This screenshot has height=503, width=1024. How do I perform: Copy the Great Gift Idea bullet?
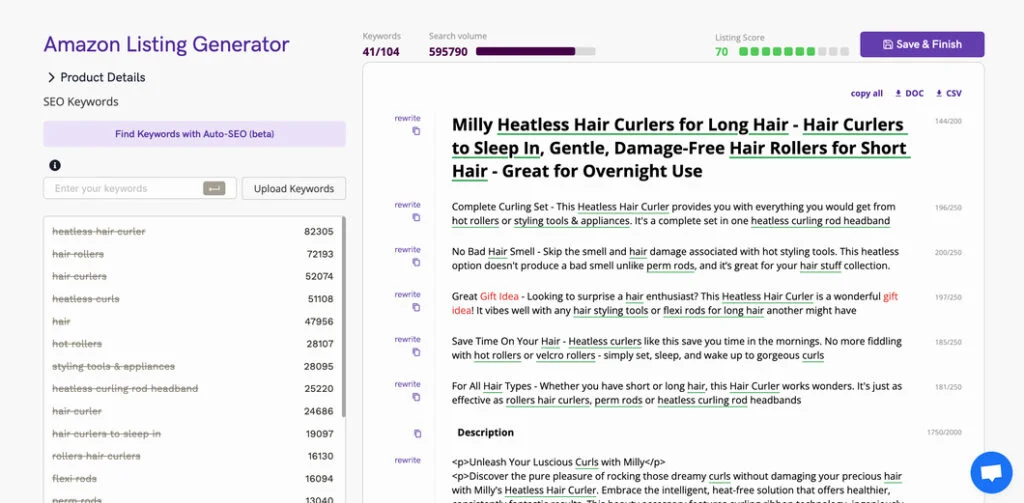point(416,308)
